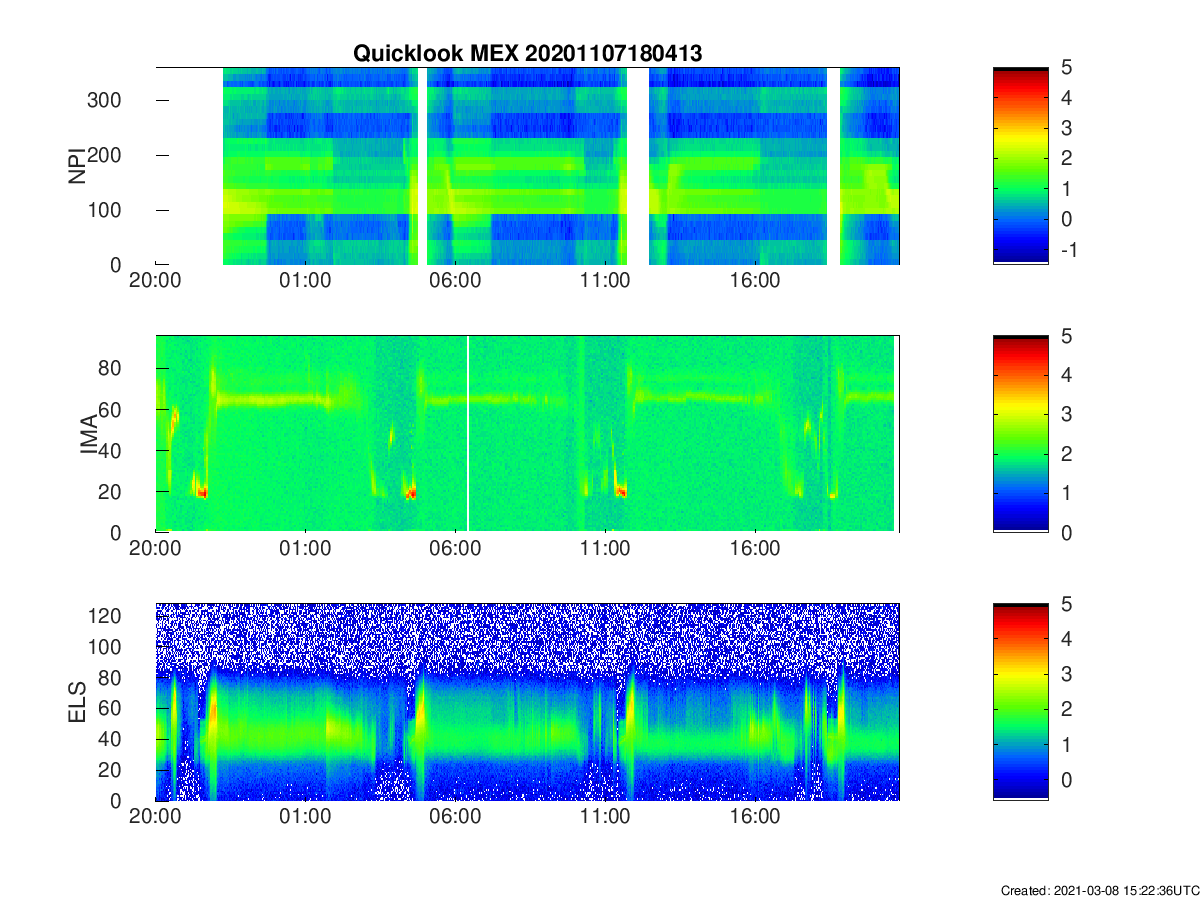
Task: Click the "01:00" time label under the ELS plot
Action: [x=305, y=817]
